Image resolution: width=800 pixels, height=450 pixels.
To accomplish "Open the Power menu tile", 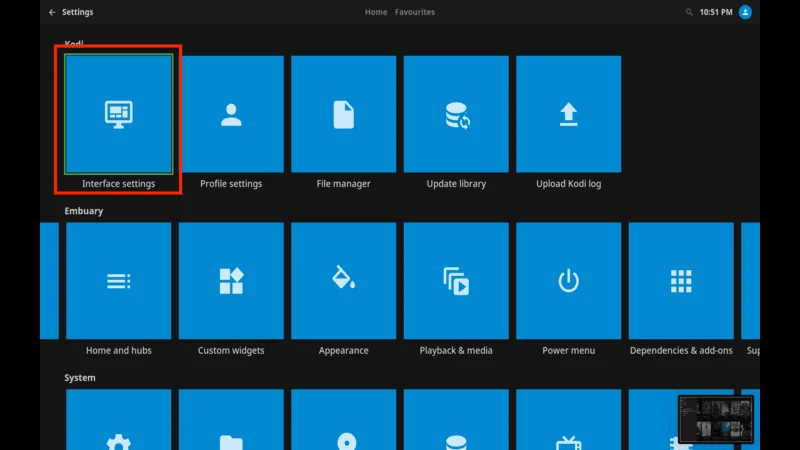I will tap(568, 281).
